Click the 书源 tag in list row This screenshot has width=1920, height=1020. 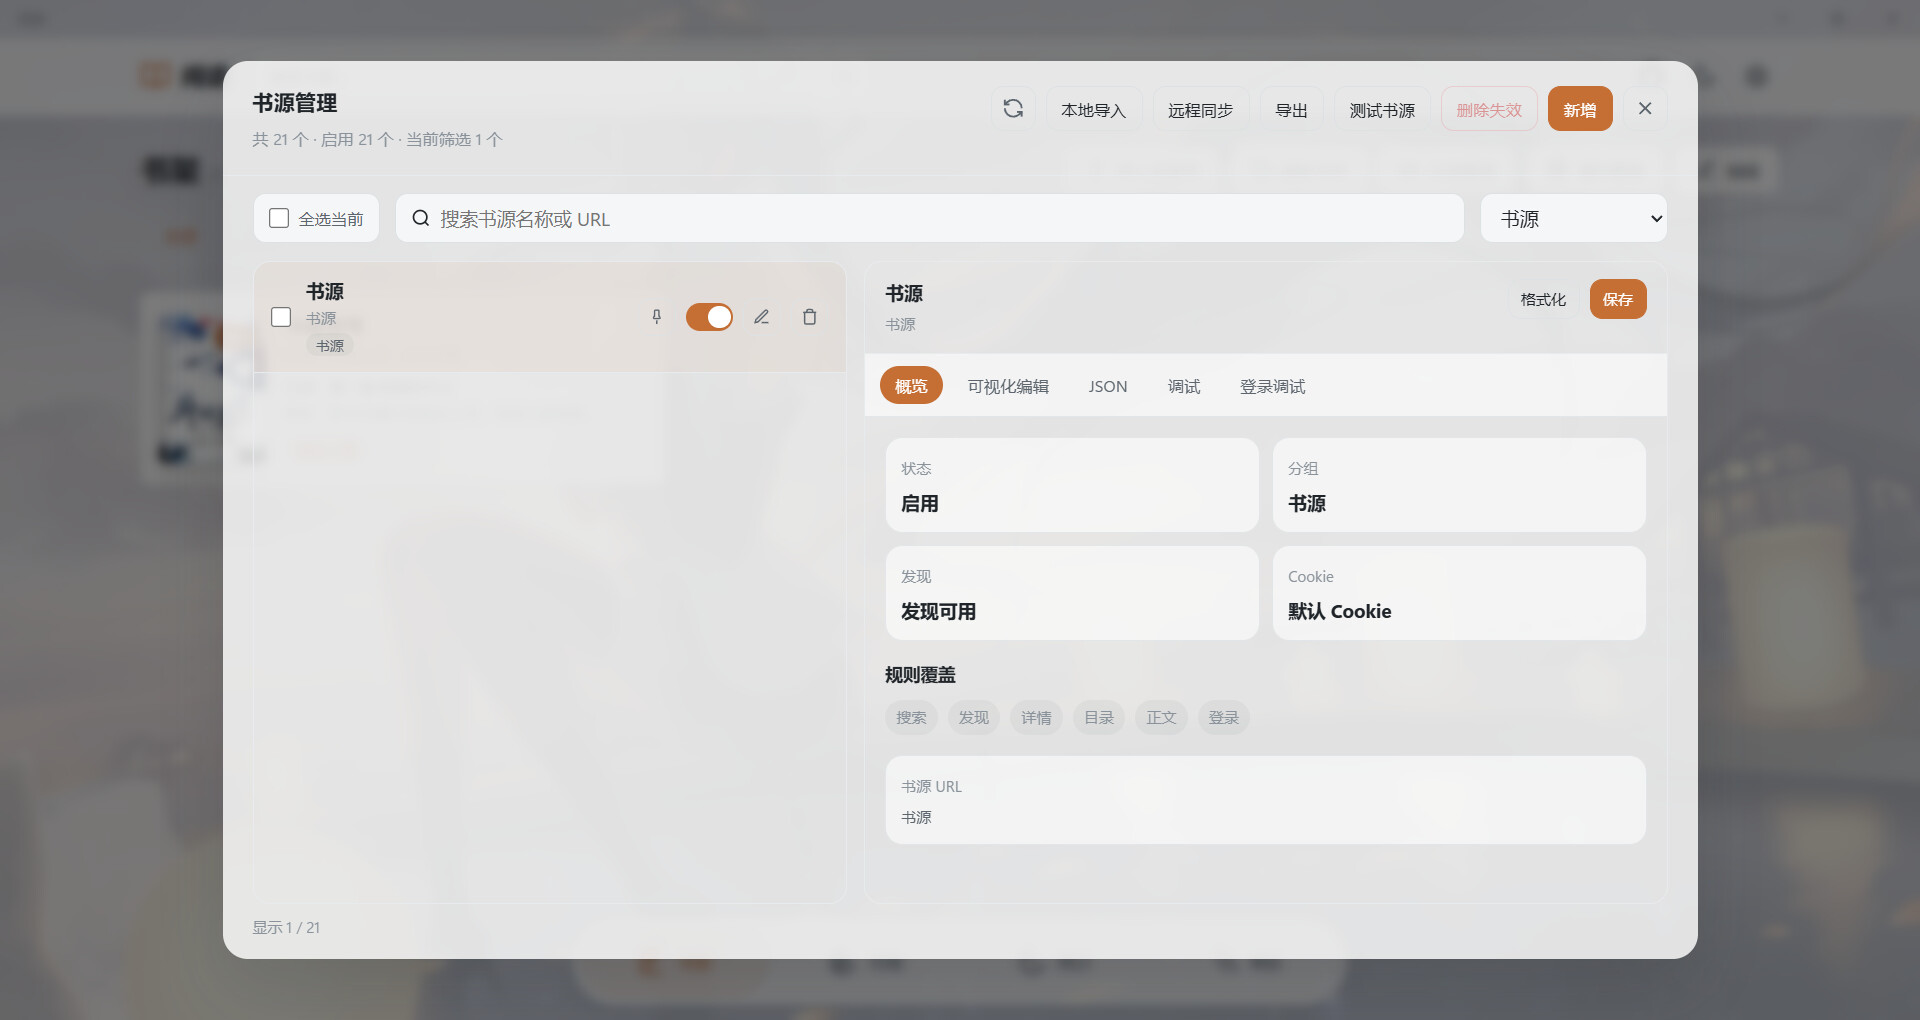click(330, 346)
